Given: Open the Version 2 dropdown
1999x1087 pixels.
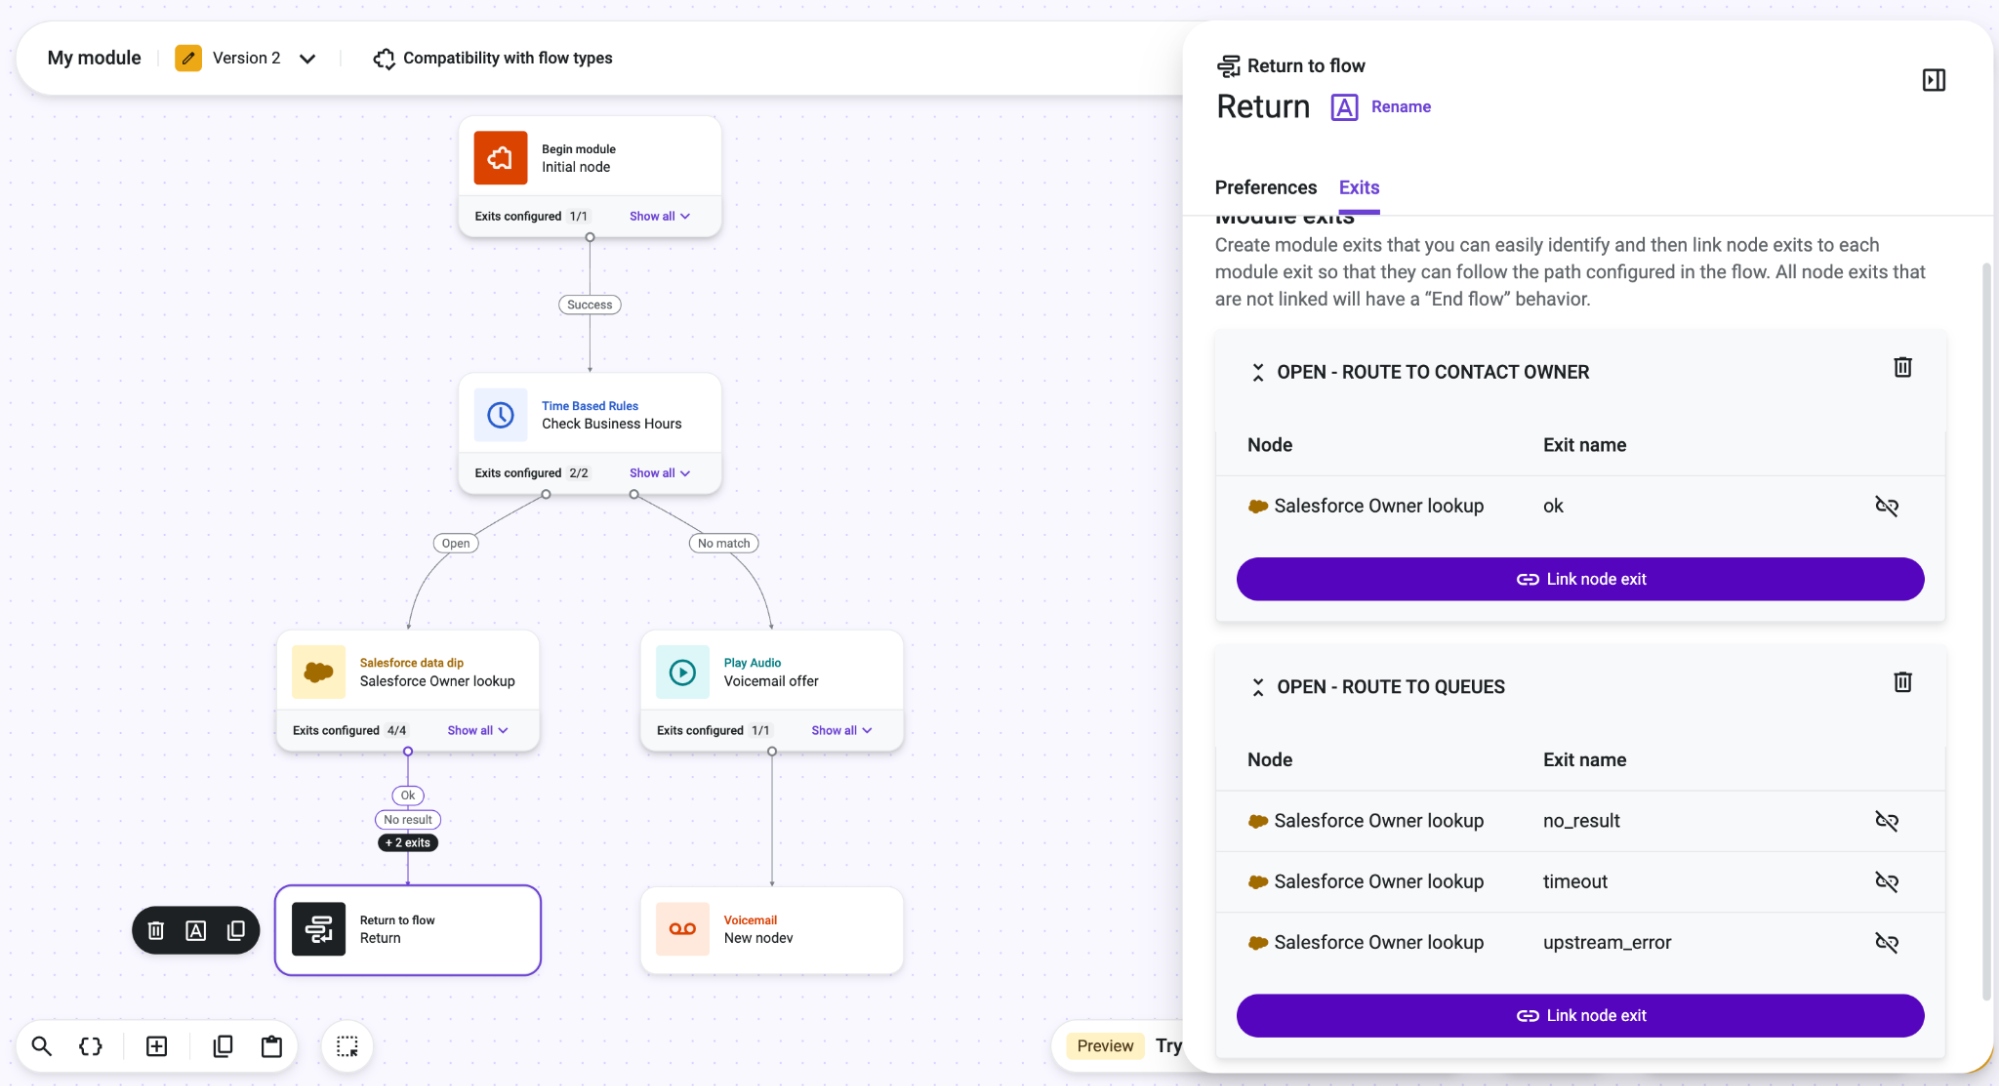Looking at the screenshot, I should pyautogui.click(x=246, y=58).
